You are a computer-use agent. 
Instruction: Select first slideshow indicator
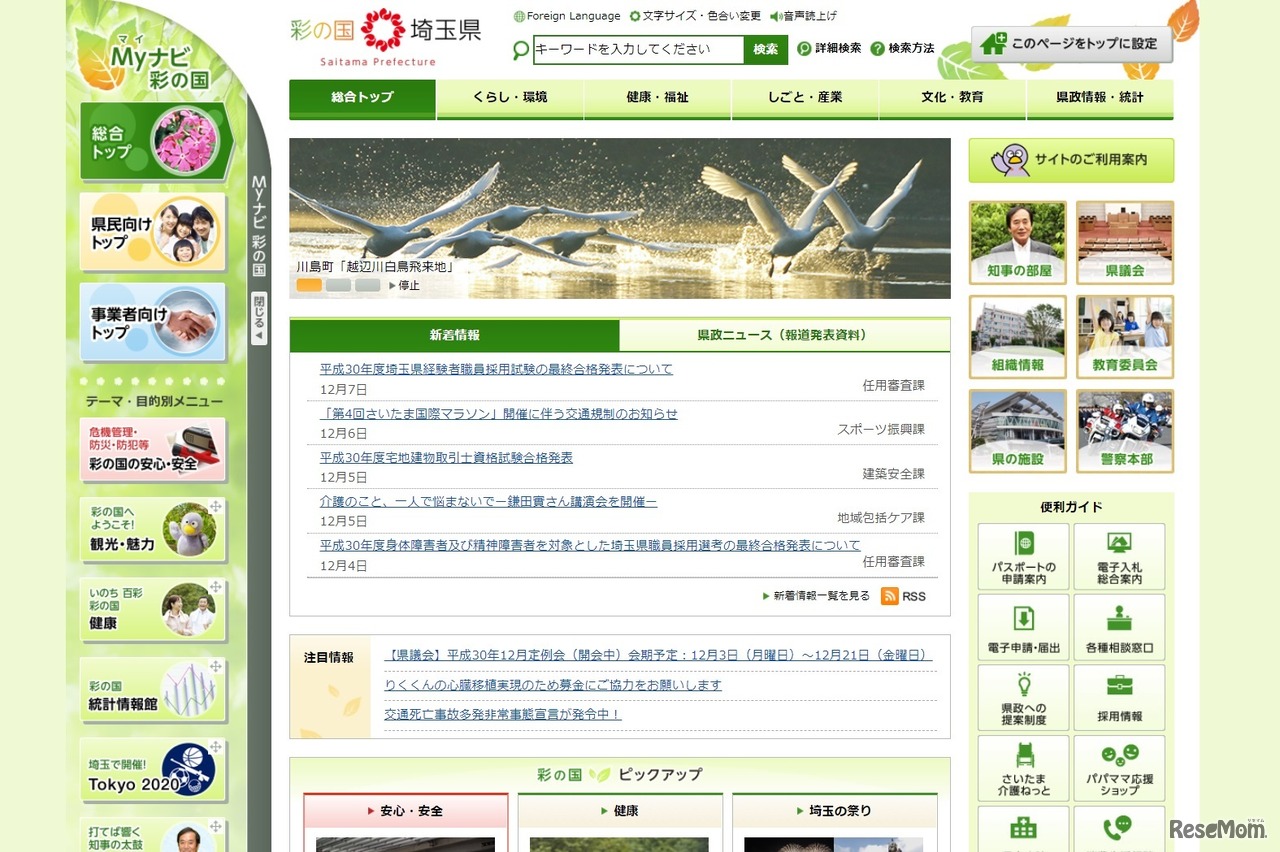[309, 285]
